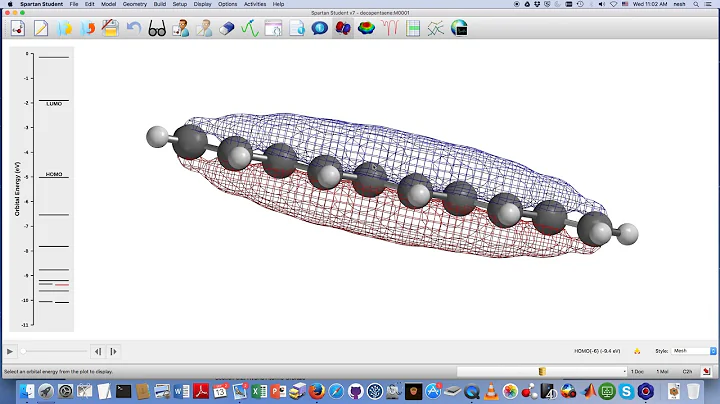This screenshot has width=720, height=404.
Task: Play the molecule animation
Action: pyautogui.click(x=10, y=352)
